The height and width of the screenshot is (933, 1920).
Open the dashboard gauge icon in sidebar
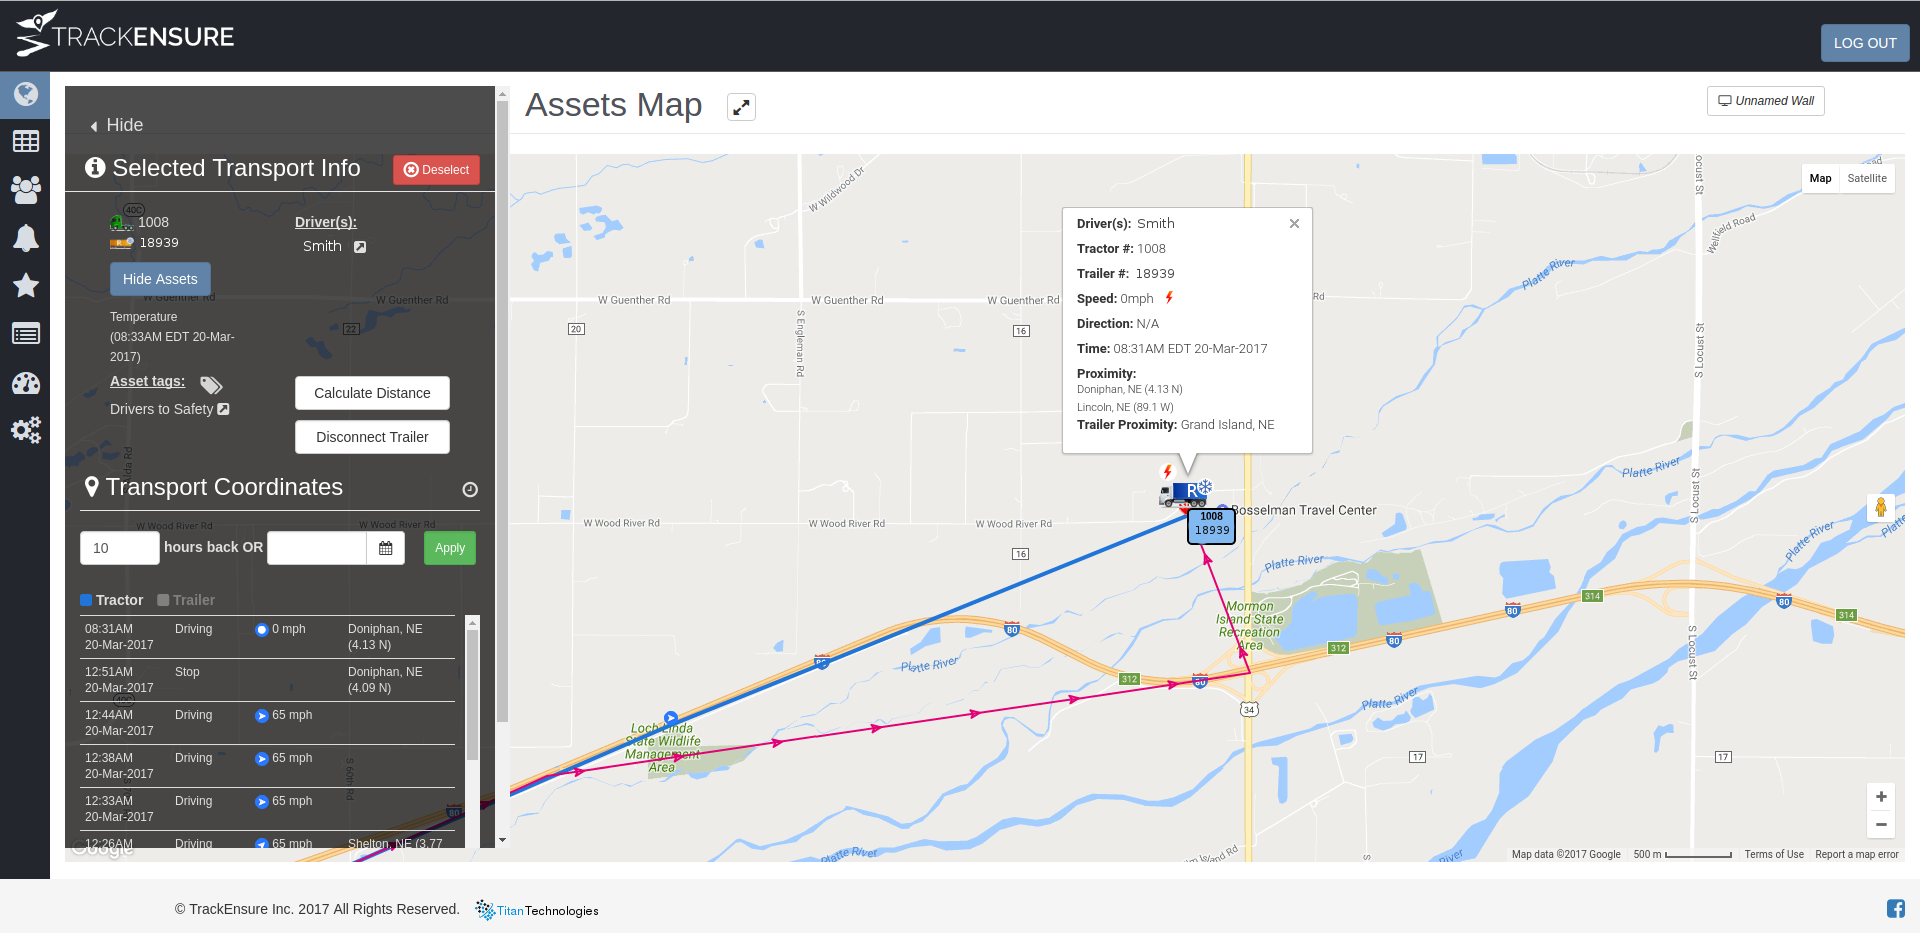tap(25, 382)
